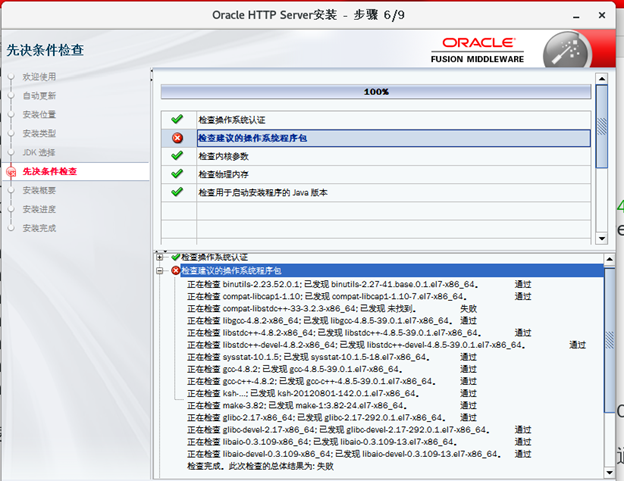Image resolution: width=624 pixels, height=481 pixels.
Task: Click the up arrow of the checks table scrollbar
Action: point(602,78)
